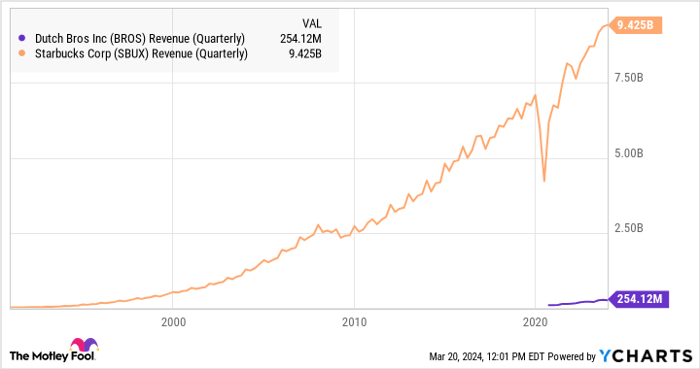Viewport: 700px width, 369px height.
Task: Click the 9.425B value in legend
Action: pyautogui.click(x=305, y=54)
